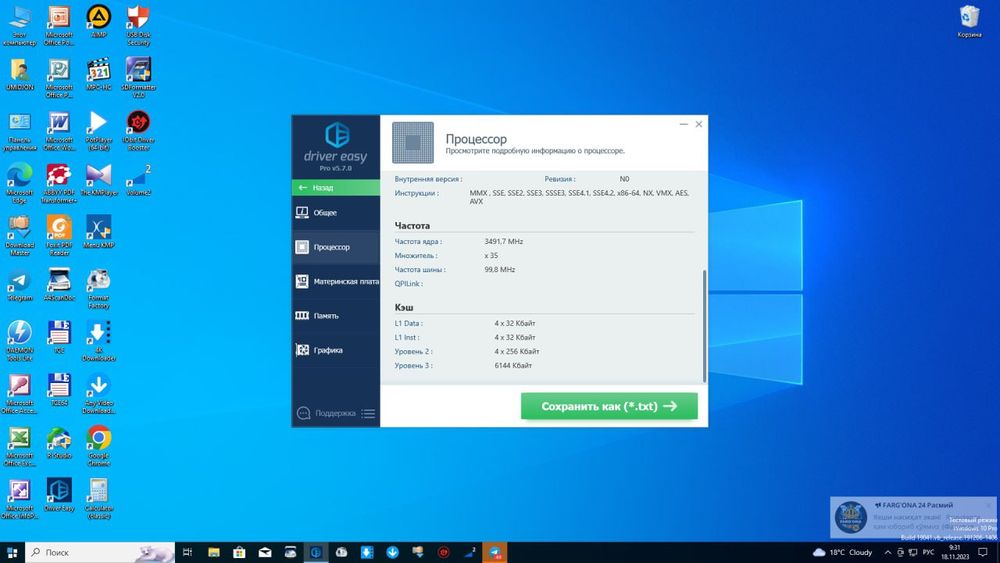
Task: Click the vertical scrollbar in processor details
Action: pos(704,325)
